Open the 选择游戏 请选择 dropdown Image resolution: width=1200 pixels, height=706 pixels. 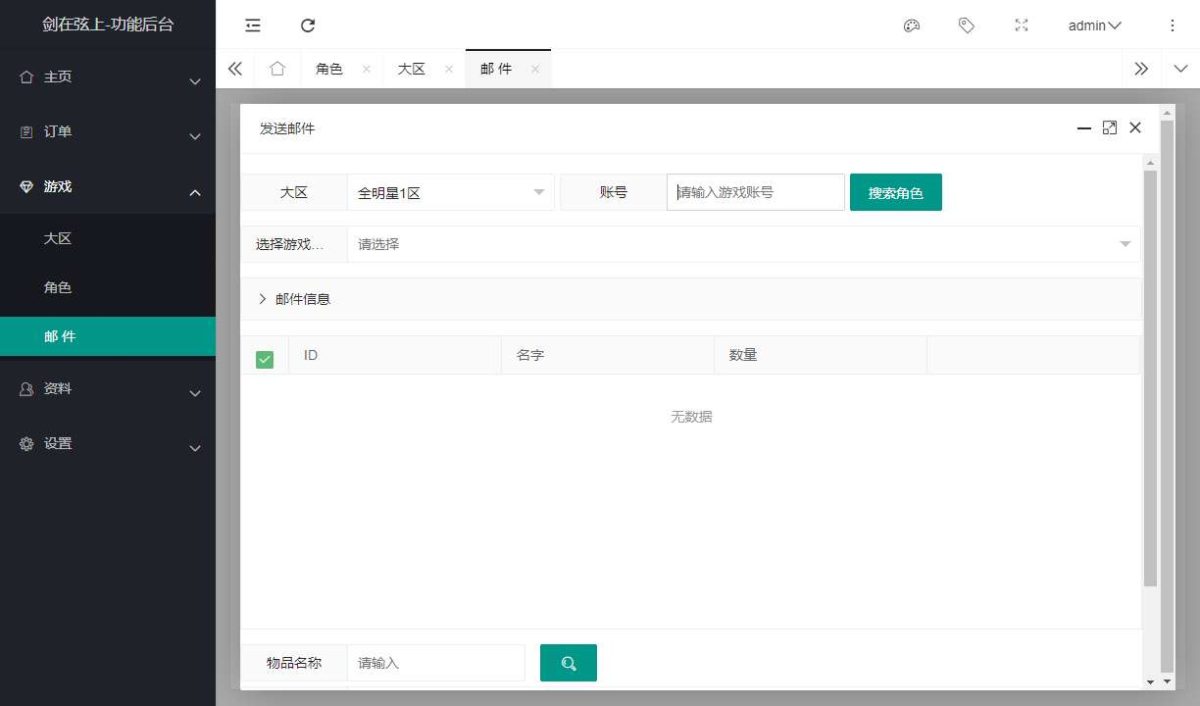click(743, 244)
